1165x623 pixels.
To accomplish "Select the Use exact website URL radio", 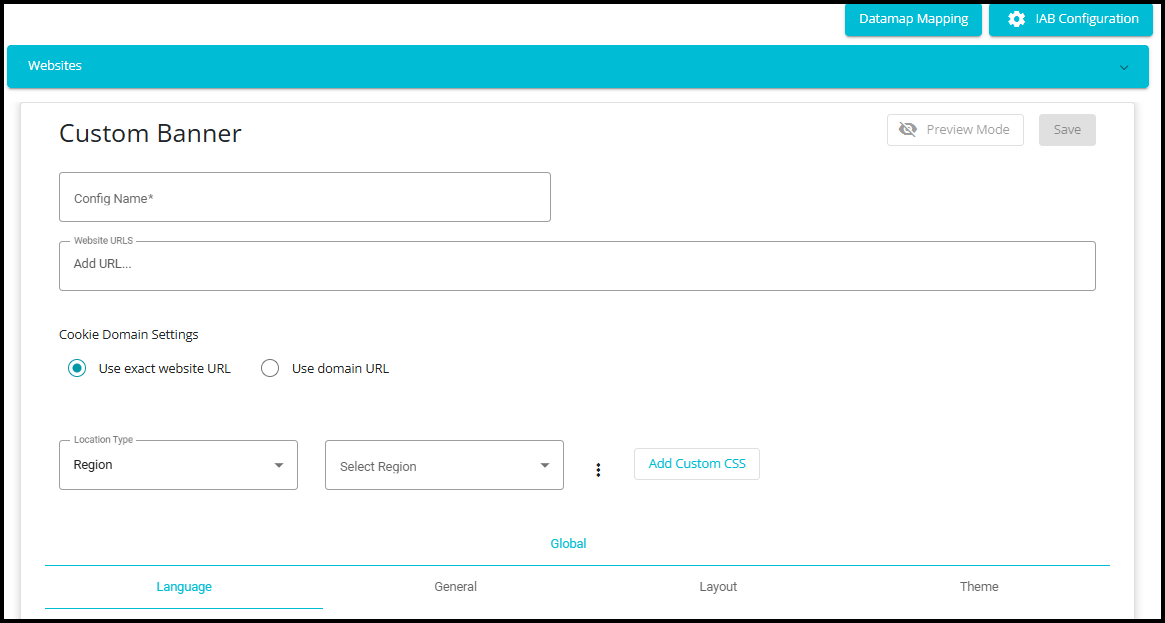I will coord(77,368).
